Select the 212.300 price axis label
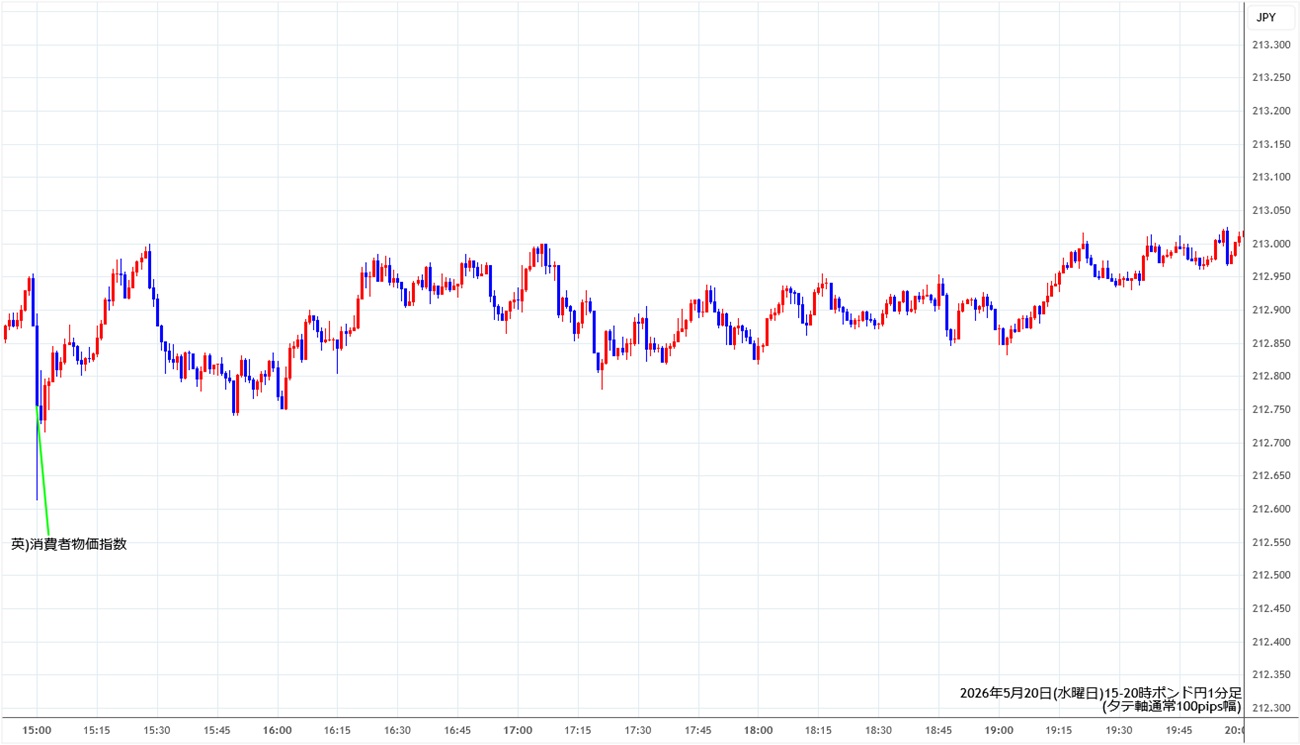Image resolution: width=1300 pixels, height=745 pixels. pyautogui.click(x=1269, y=708)
